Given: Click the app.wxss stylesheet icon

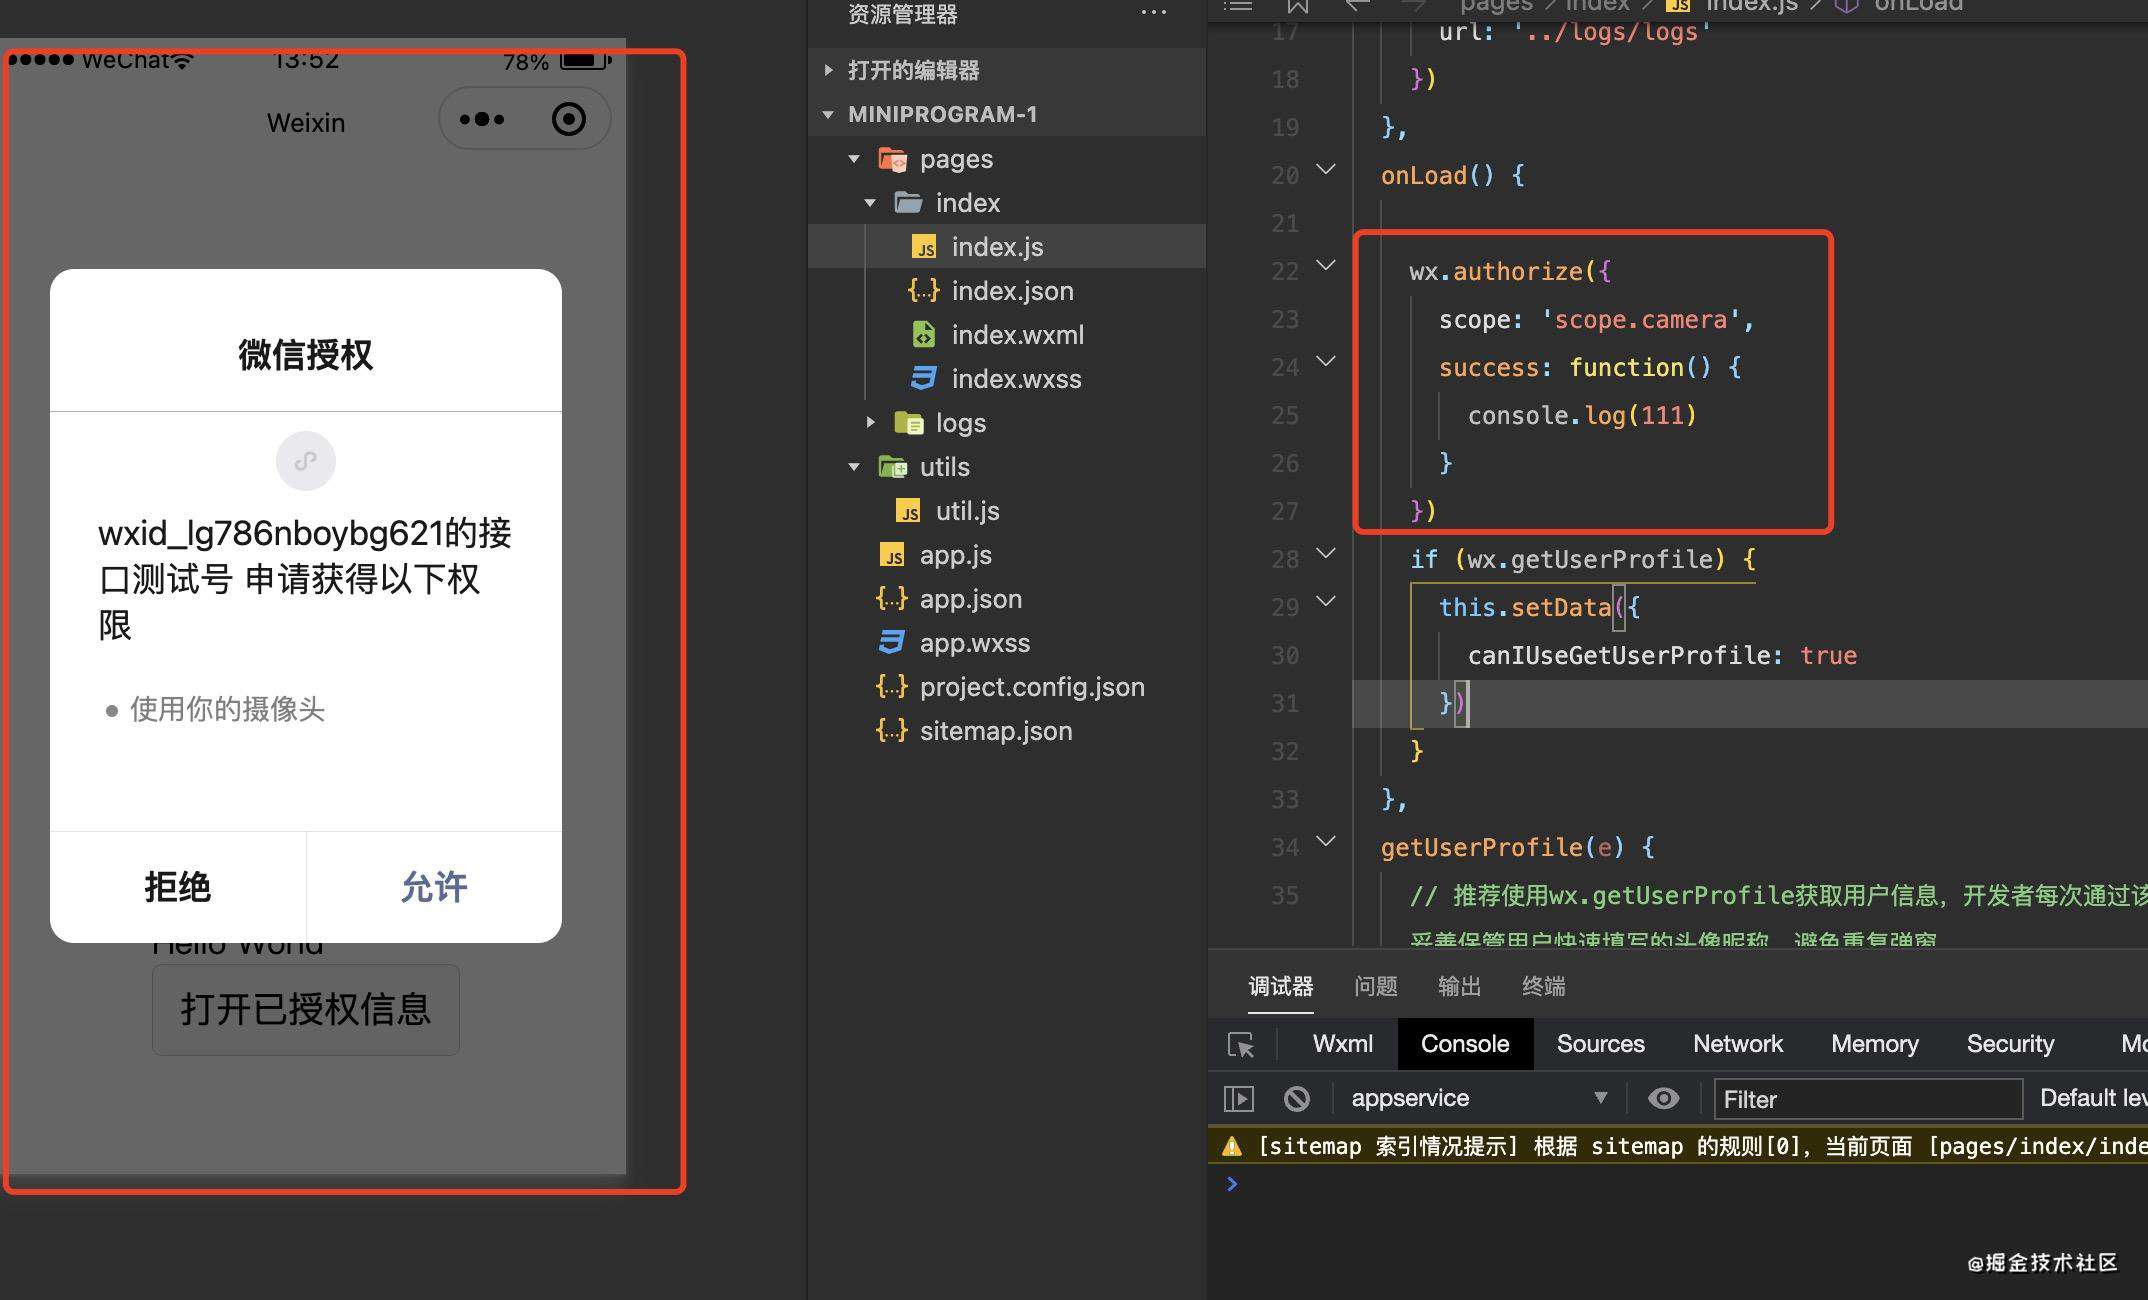Looking at the screenshot, I should pos(892,643).
